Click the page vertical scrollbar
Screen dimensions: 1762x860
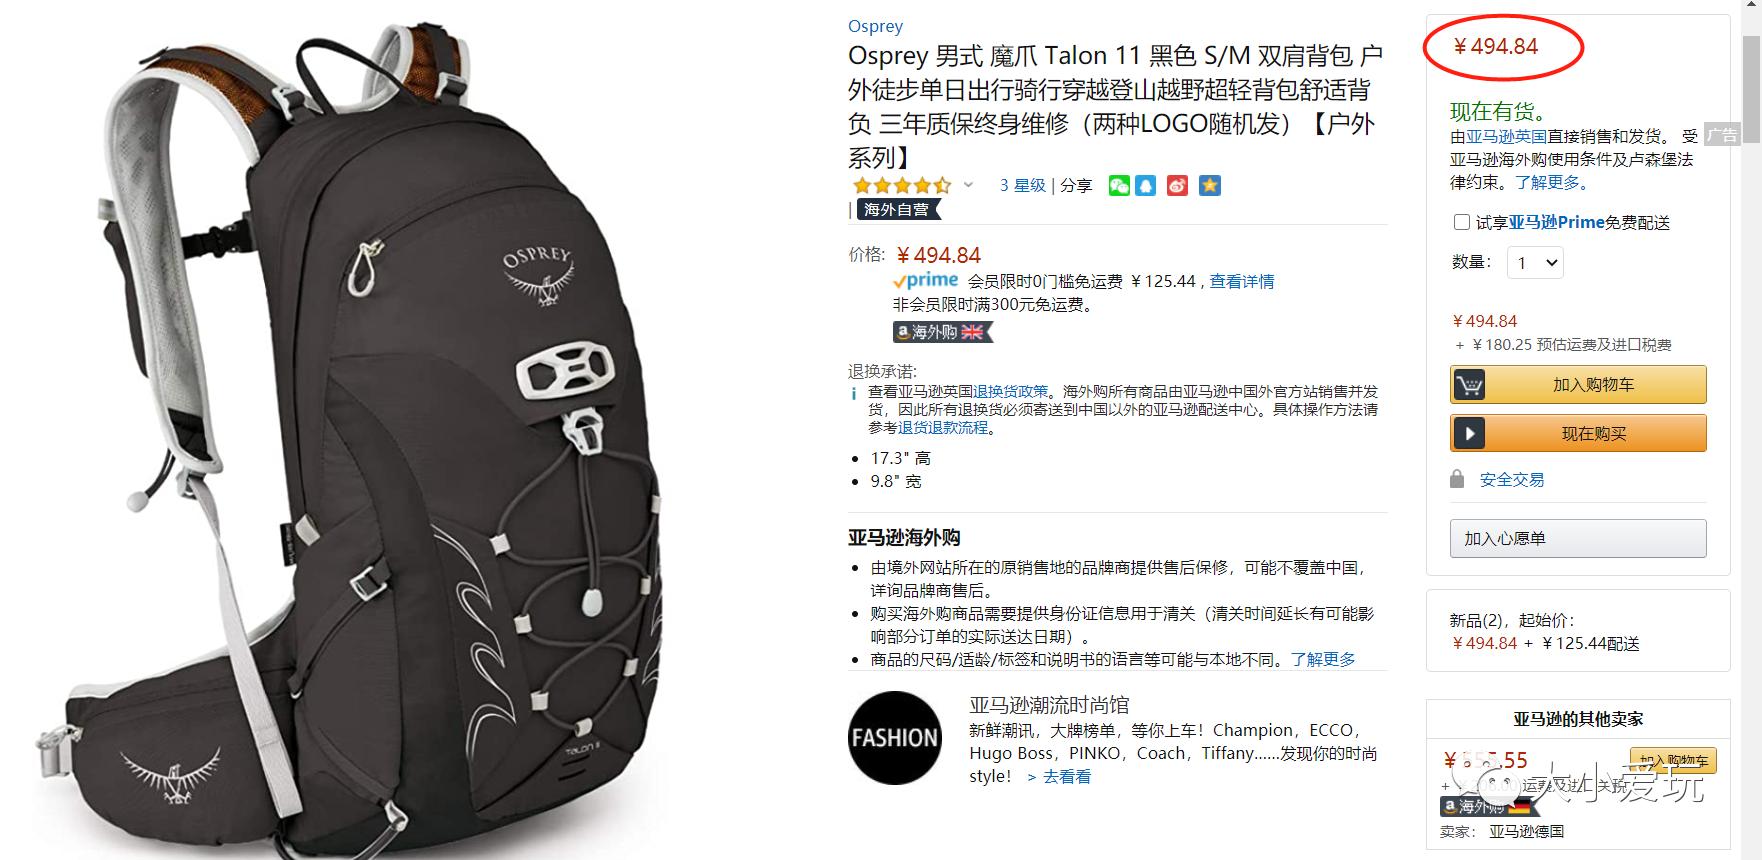(1751, 430)
